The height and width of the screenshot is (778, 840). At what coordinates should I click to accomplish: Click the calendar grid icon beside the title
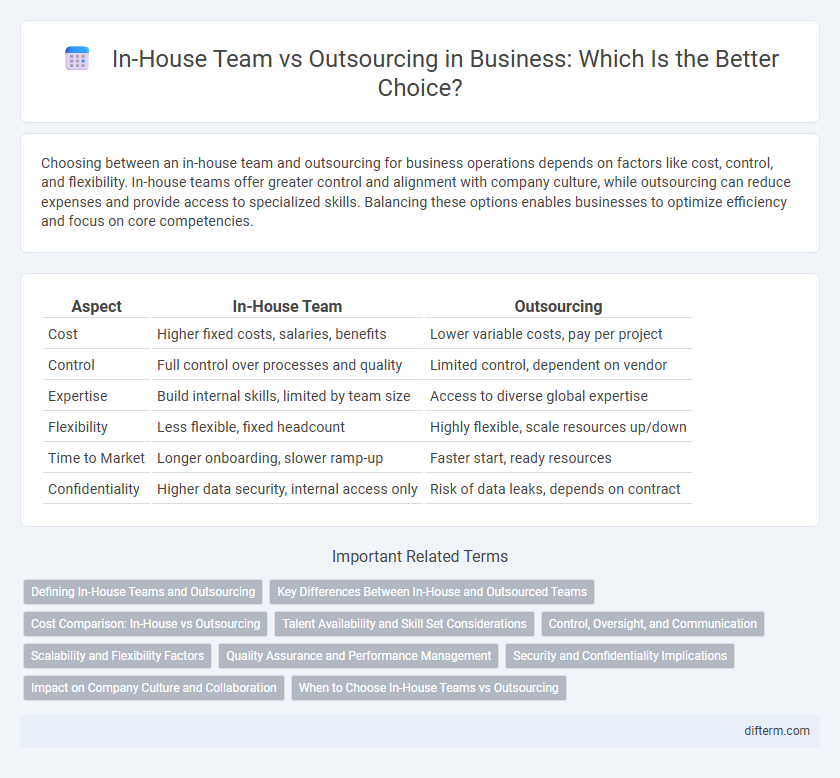coord(77,58)
